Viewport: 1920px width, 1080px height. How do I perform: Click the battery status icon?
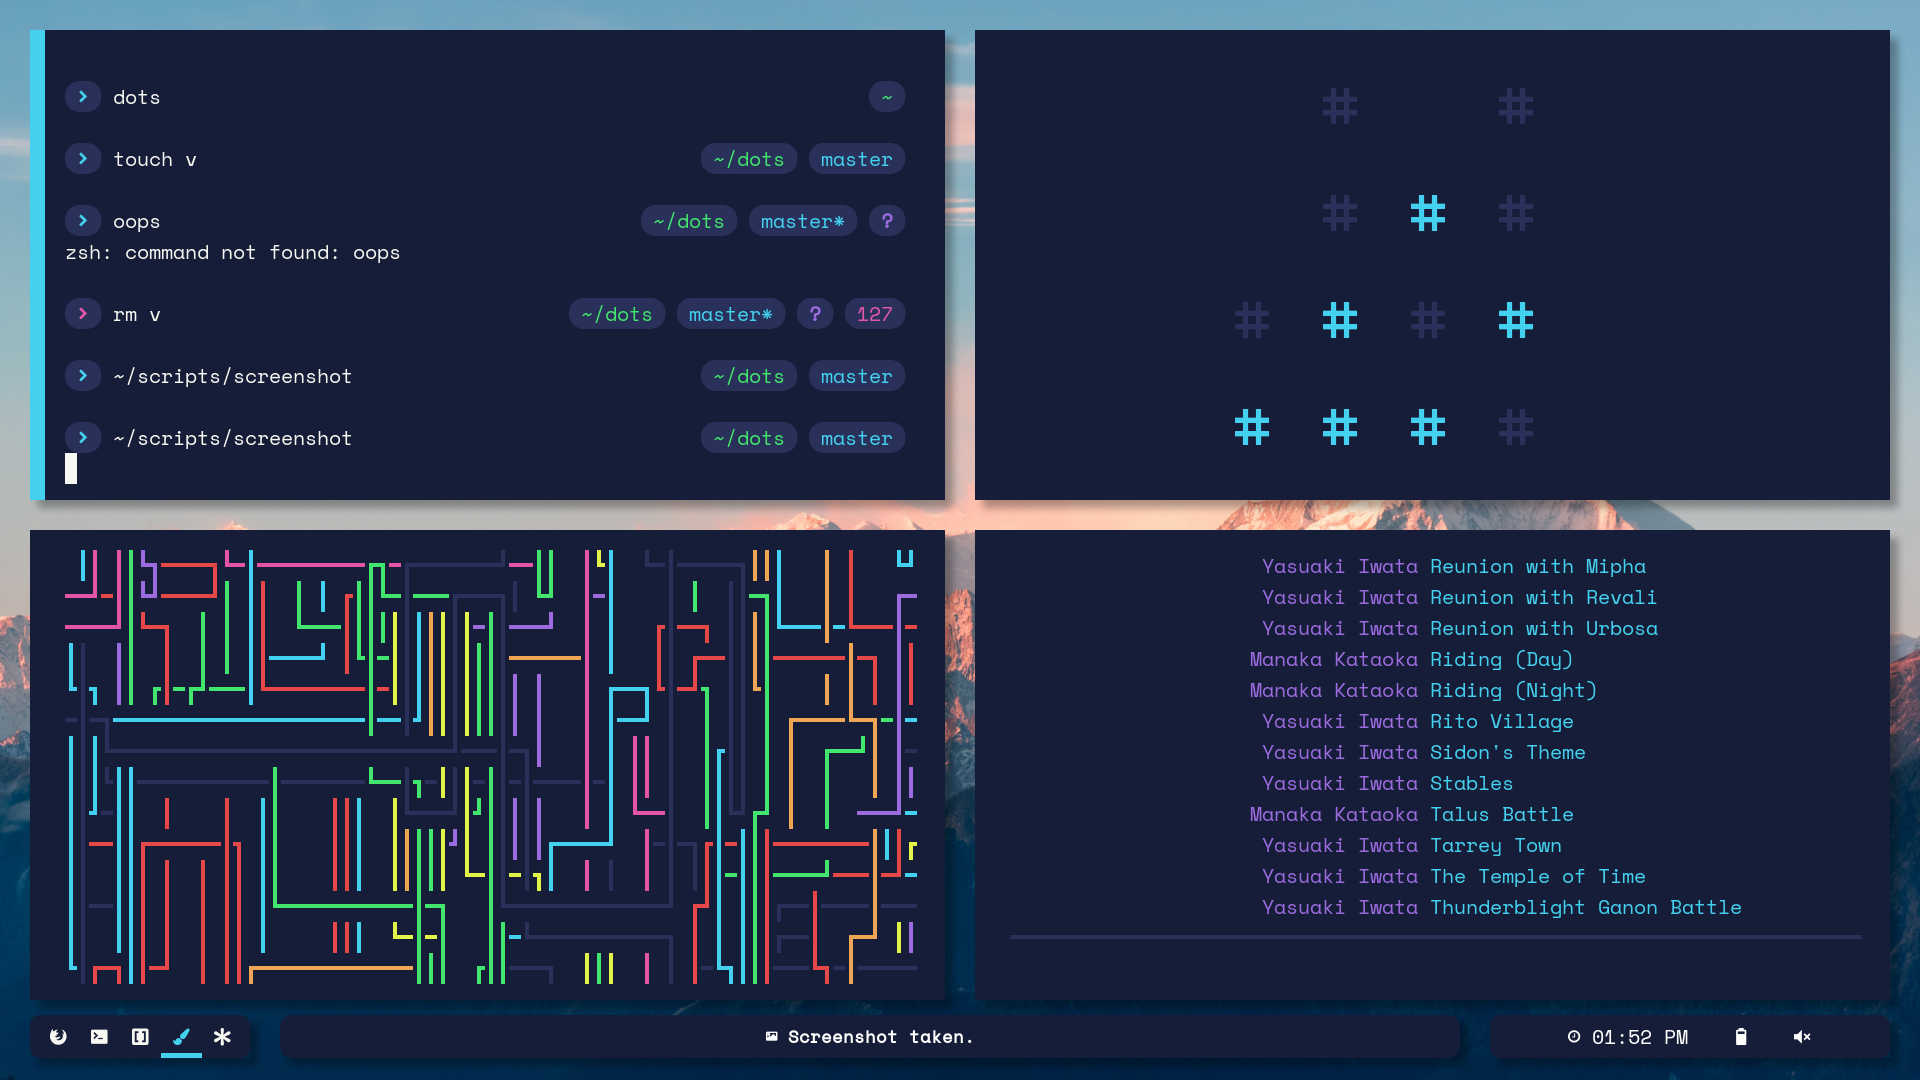pos(1741,1037)
